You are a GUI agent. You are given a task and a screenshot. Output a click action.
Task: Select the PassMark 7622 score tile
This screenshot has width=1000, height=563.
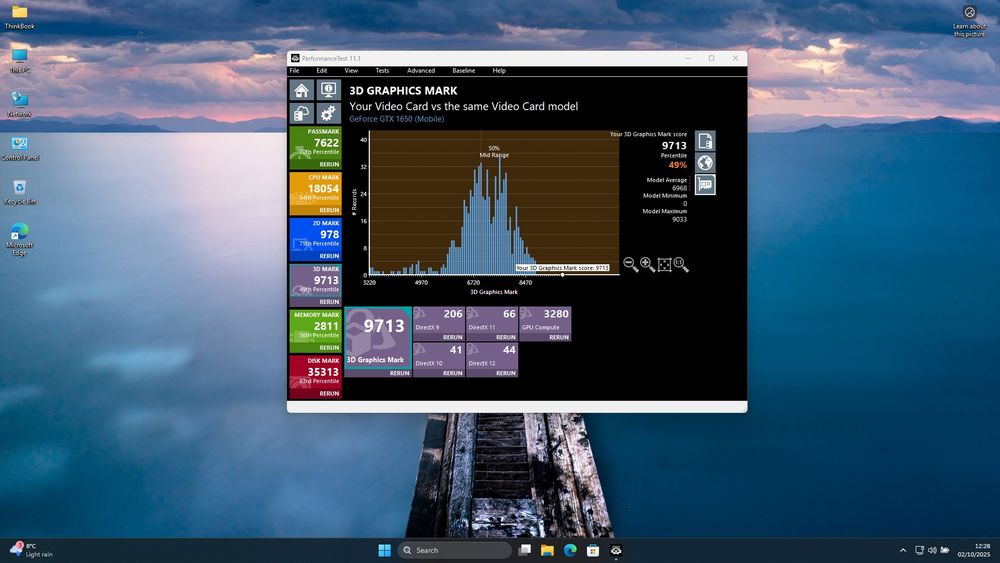pos(316,143)
